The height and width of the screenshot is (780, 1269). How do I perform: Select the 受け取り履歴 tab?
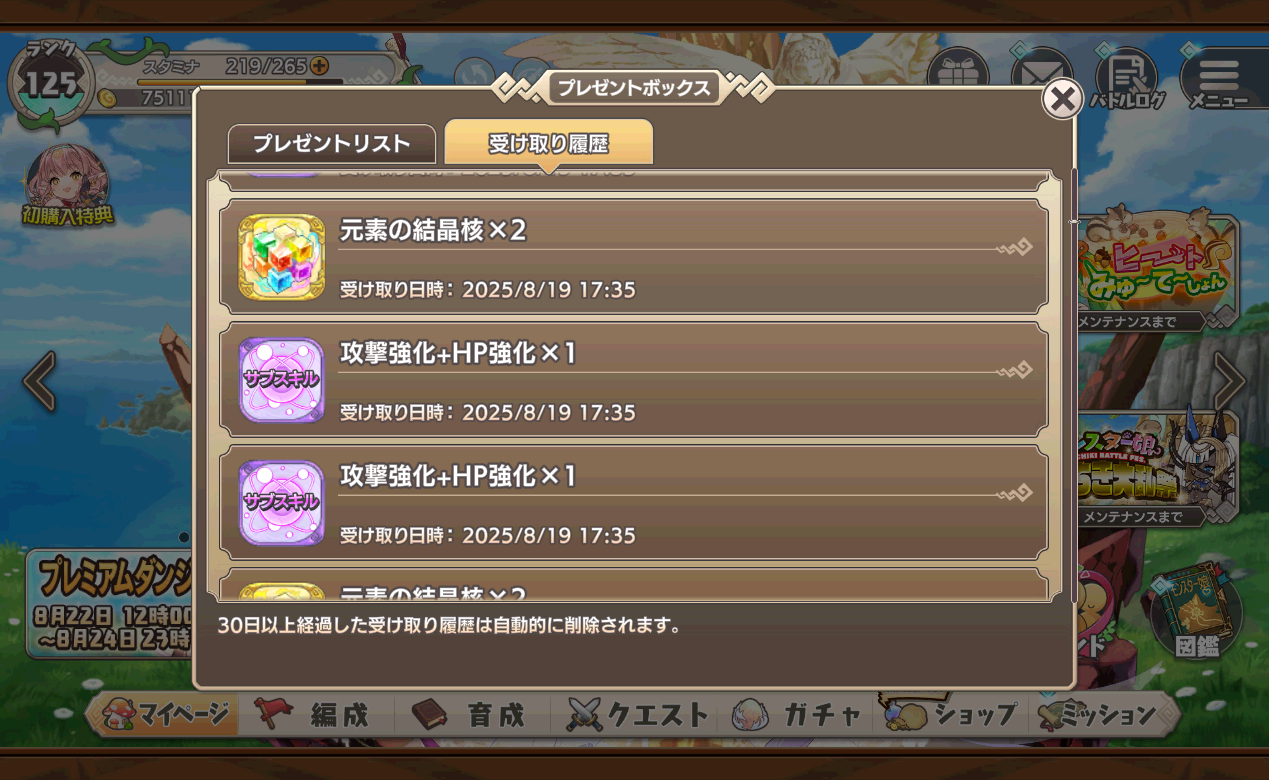click(548, 143)
